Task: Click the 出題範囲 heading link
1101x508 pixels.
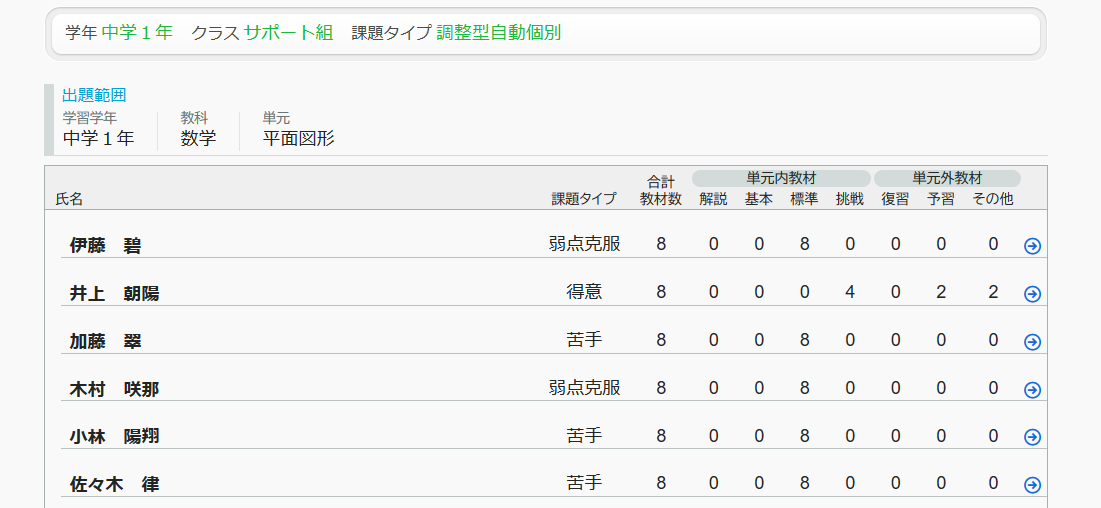Action: pos(94,95)
